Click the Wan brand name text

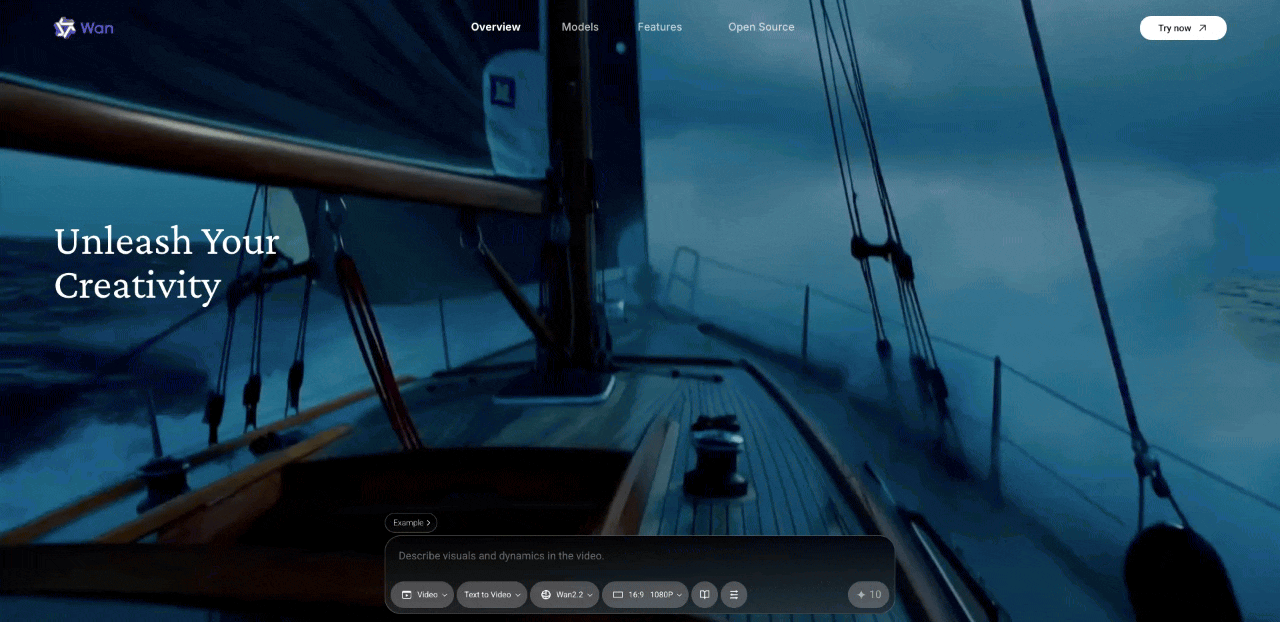point(97,28)
